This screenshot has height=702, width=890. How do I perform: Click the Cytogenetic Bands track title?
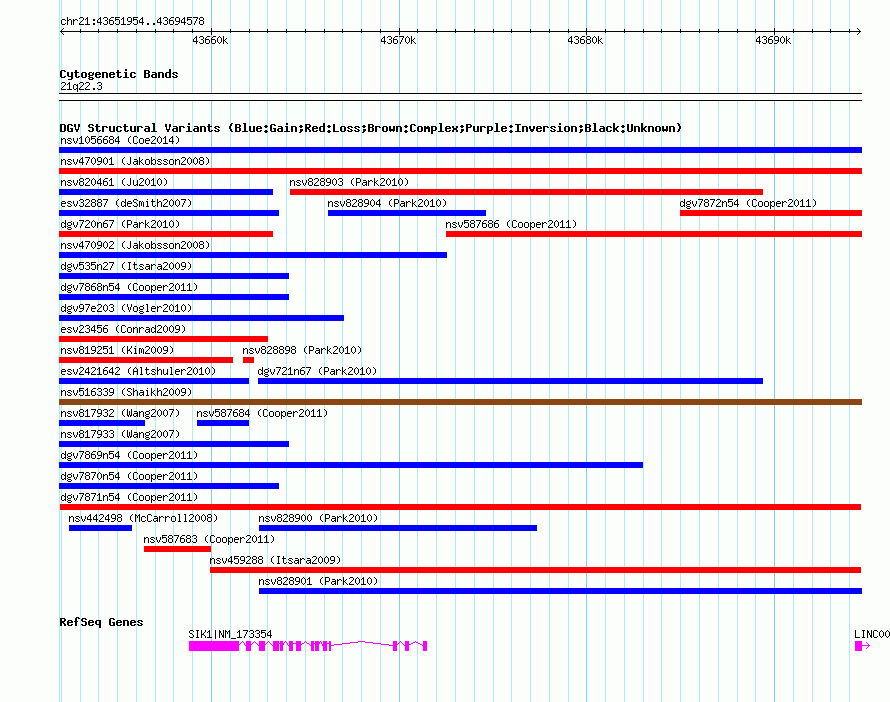click(119, 74)
